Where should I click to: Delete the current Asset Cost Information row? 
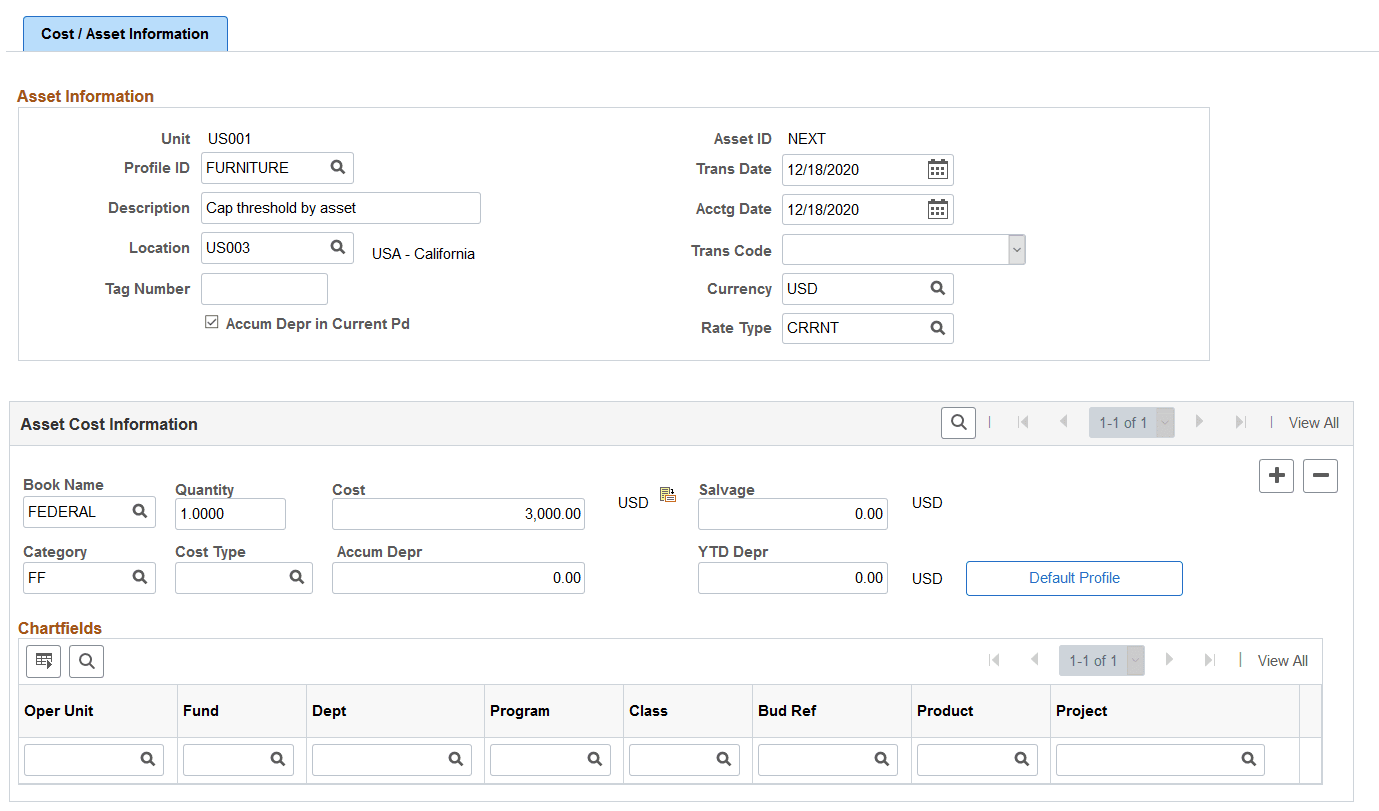[1320, 476]
